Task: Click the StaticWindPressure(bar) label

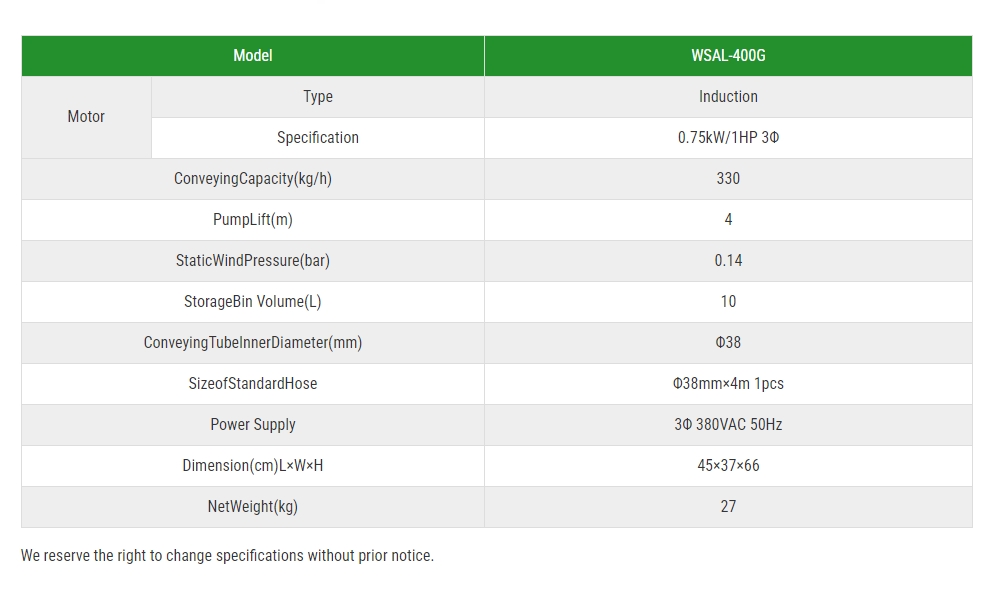Action: pos(253,260)
